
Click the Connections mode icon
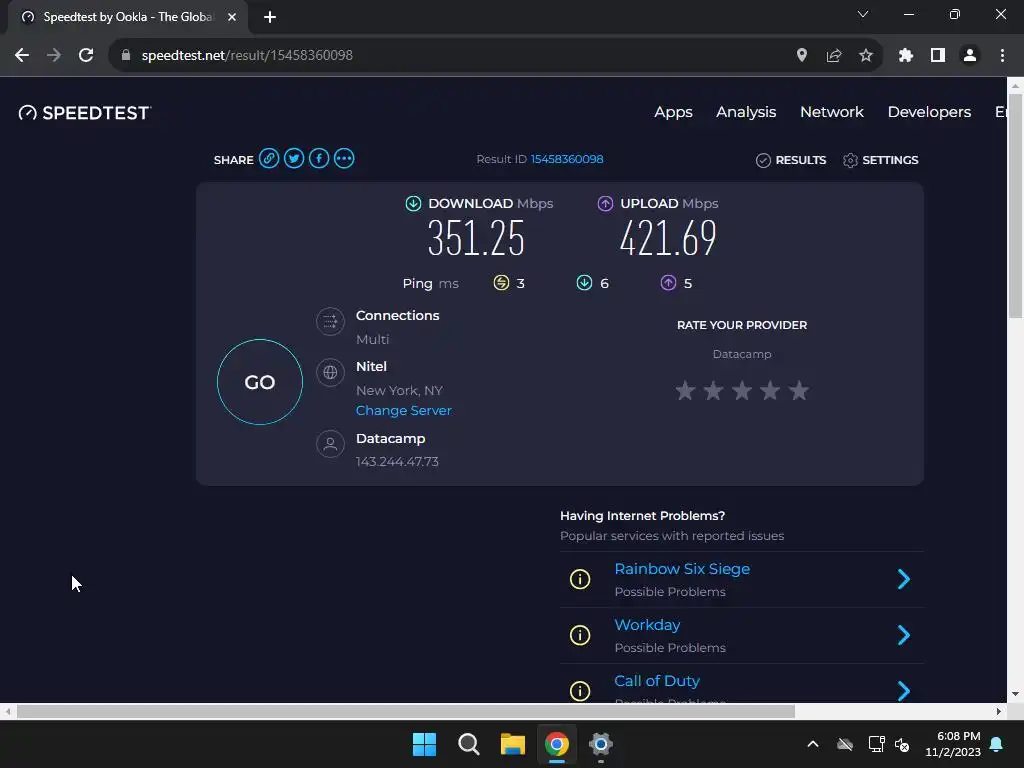pyautogui.click(x=330, y=321)
